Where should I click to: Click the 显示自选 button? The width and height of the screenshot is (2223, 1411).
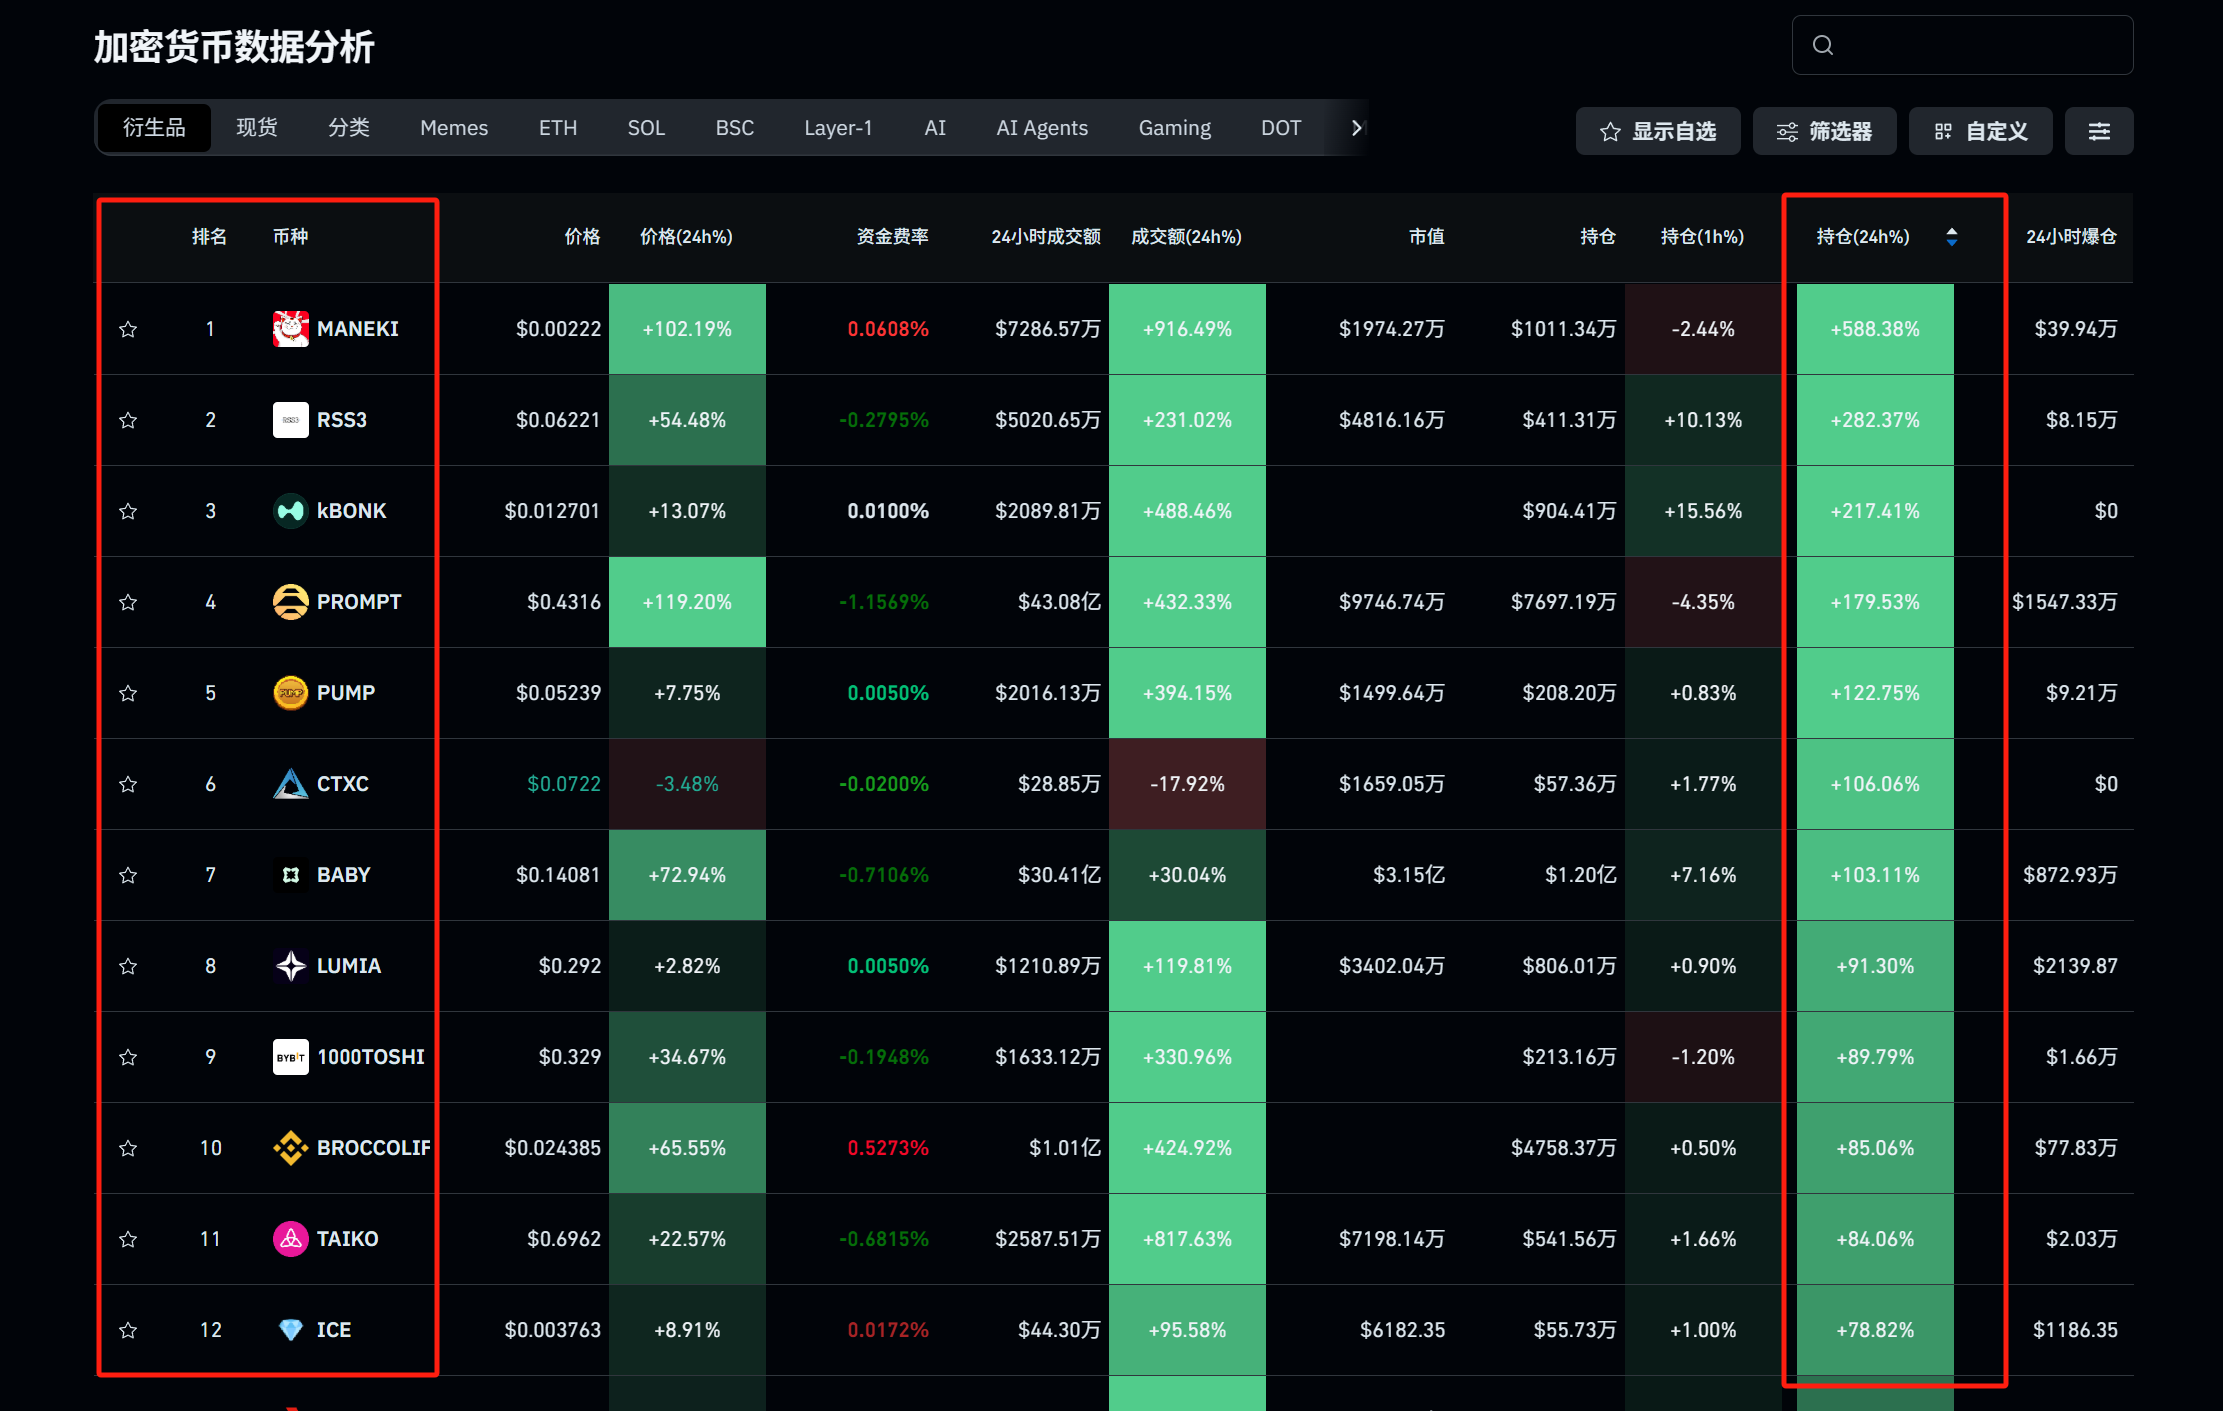click(1658, 131)
